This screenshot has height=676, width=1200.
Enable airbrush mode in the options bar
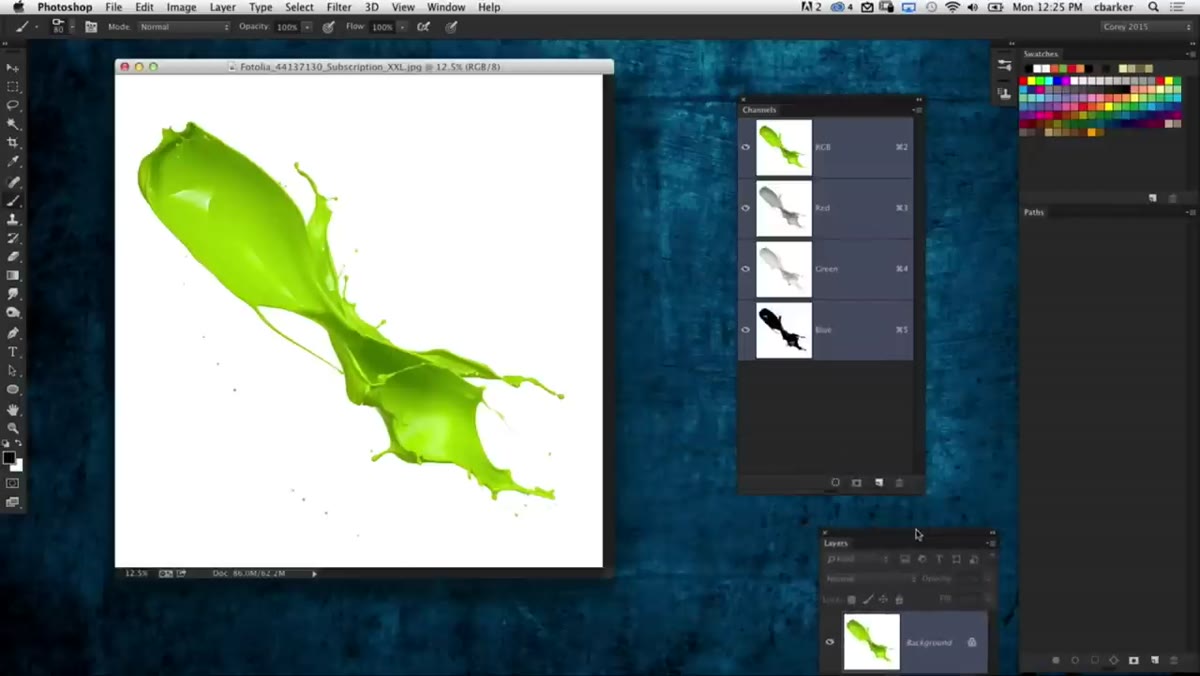pyautogui.click(x=423, y=27)
